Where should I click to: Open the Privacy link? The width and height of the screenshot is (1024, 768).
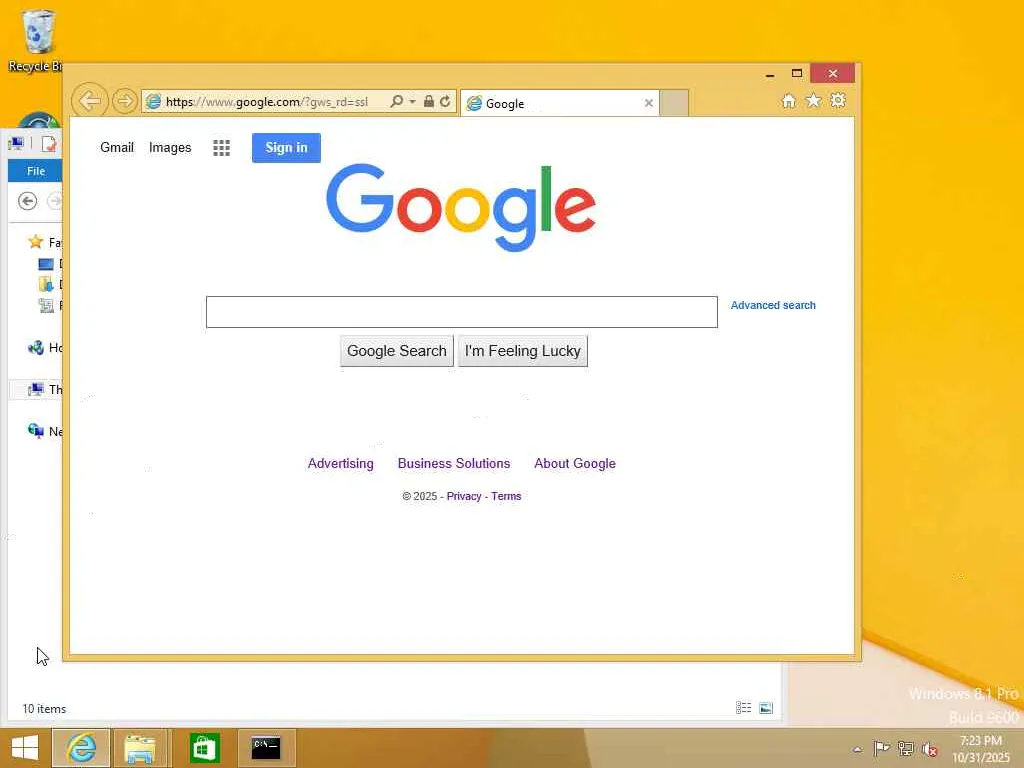(x=464, y=496)
